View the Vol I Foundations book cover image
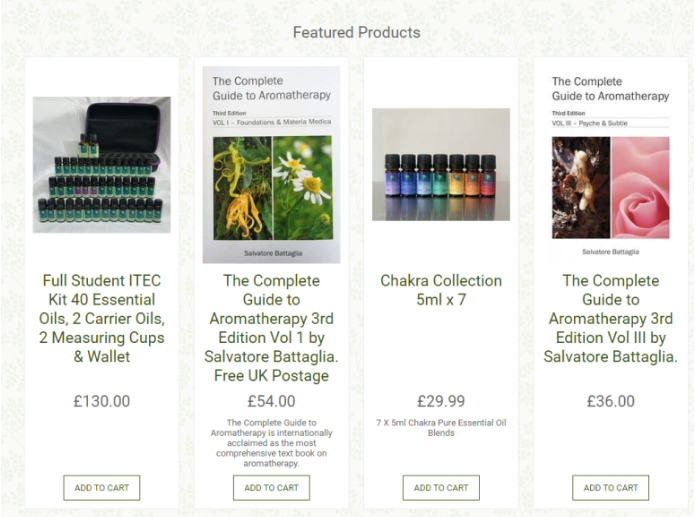 pyautogui.click(x=272, y=165)
